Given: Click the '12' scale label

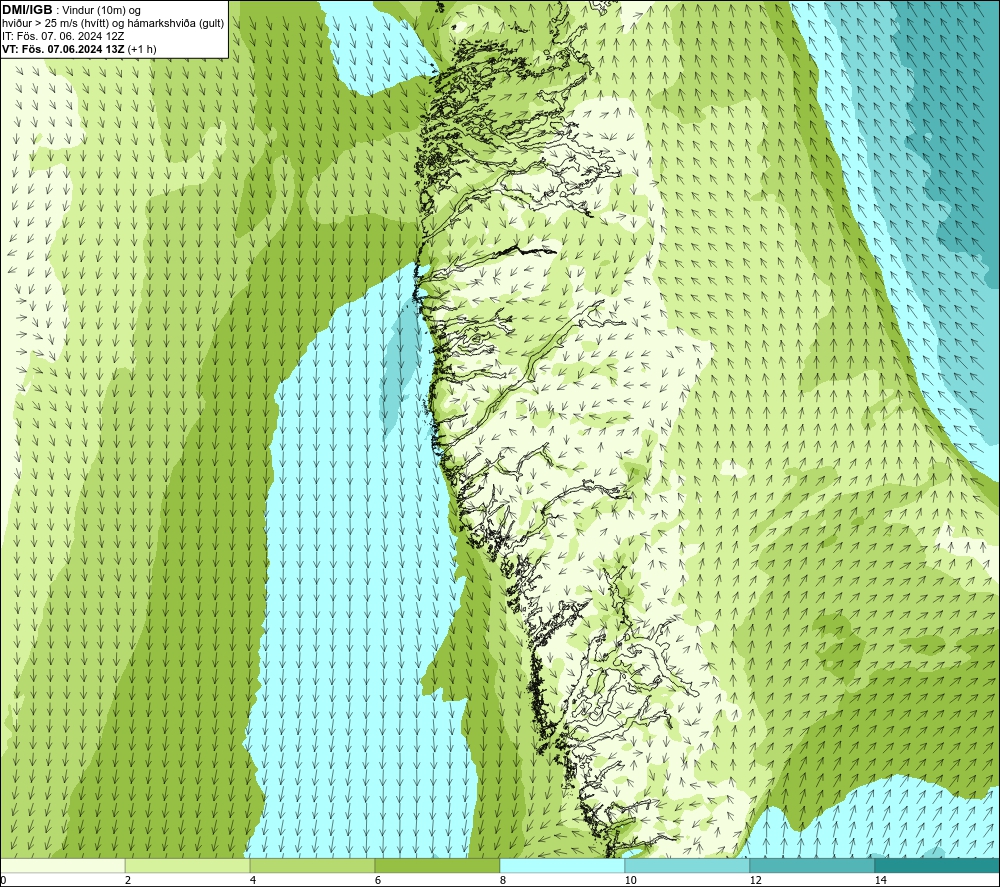Looking at the screenshot, I should coord(755,881).
